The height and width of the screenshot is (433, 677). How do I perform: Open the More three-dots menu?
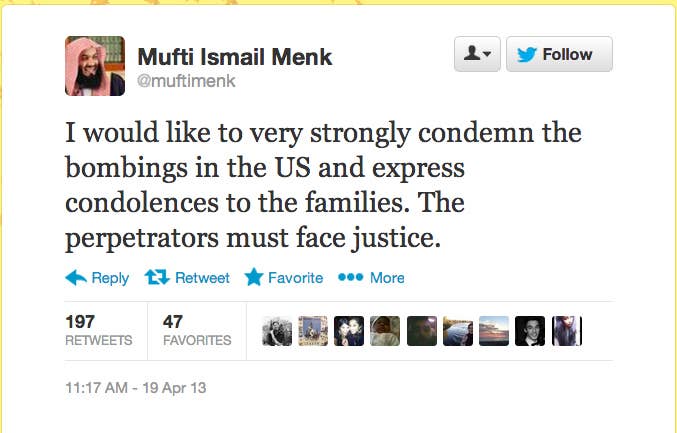(351, 277)
